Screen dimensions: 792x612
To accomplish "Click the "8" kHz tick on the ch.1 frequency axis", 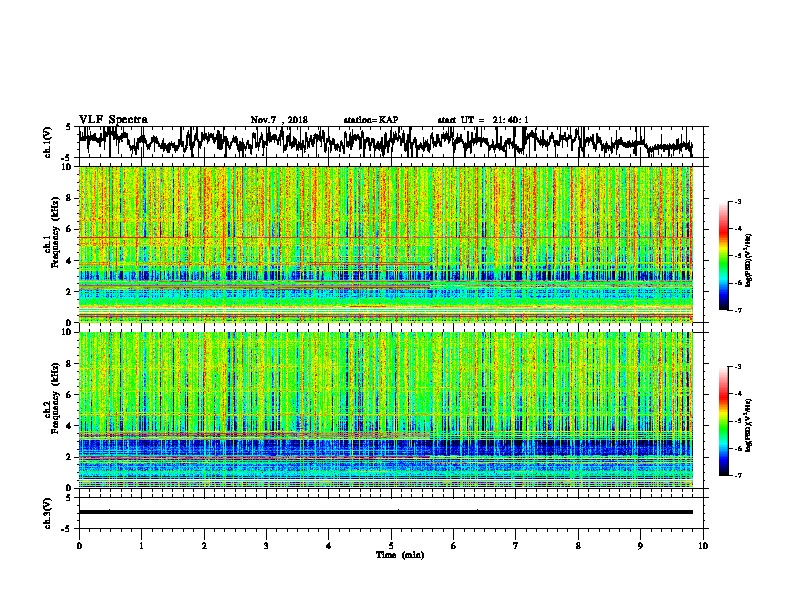I will tap(71, 198).
